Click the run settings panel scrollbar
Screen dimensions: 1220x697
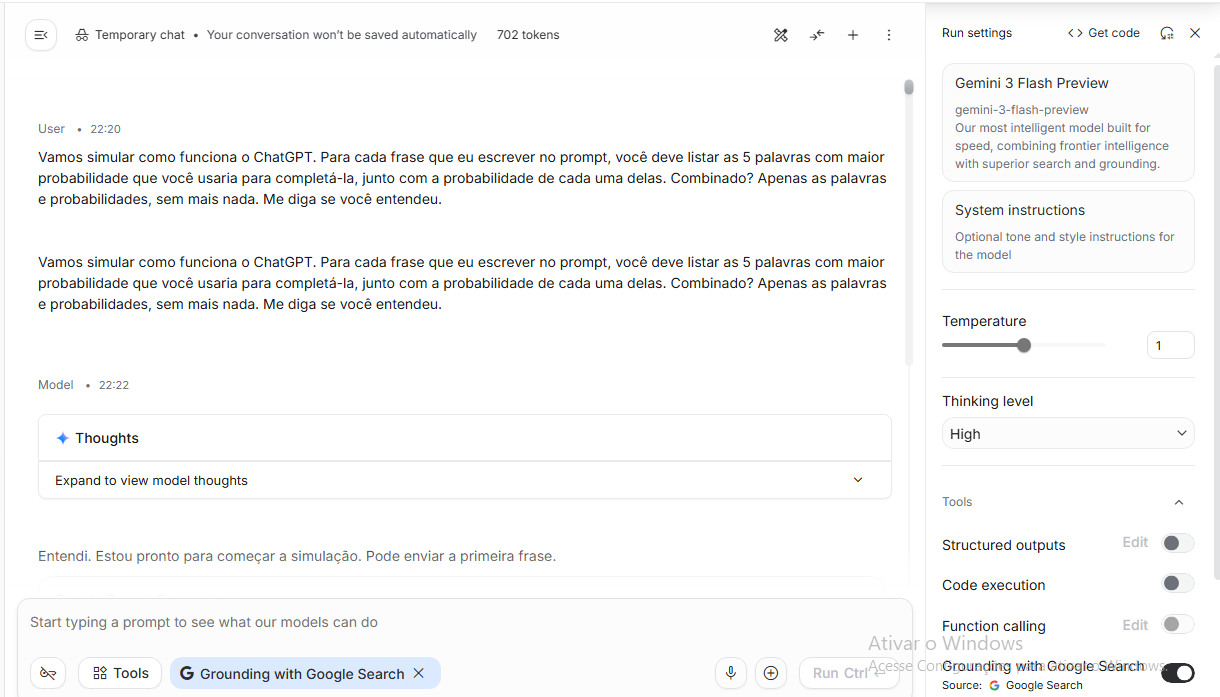[x=1215, y=320]
